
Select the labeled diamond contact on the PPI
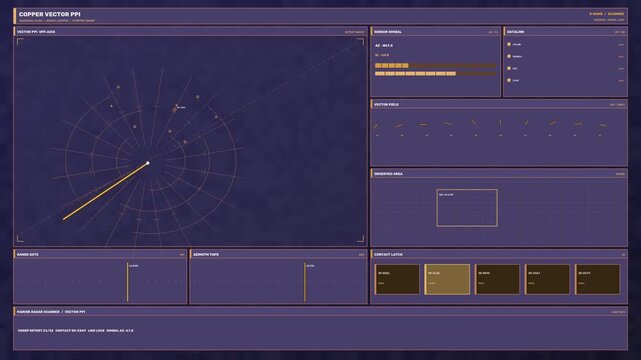pyautogui.click(x=175, y=110)
